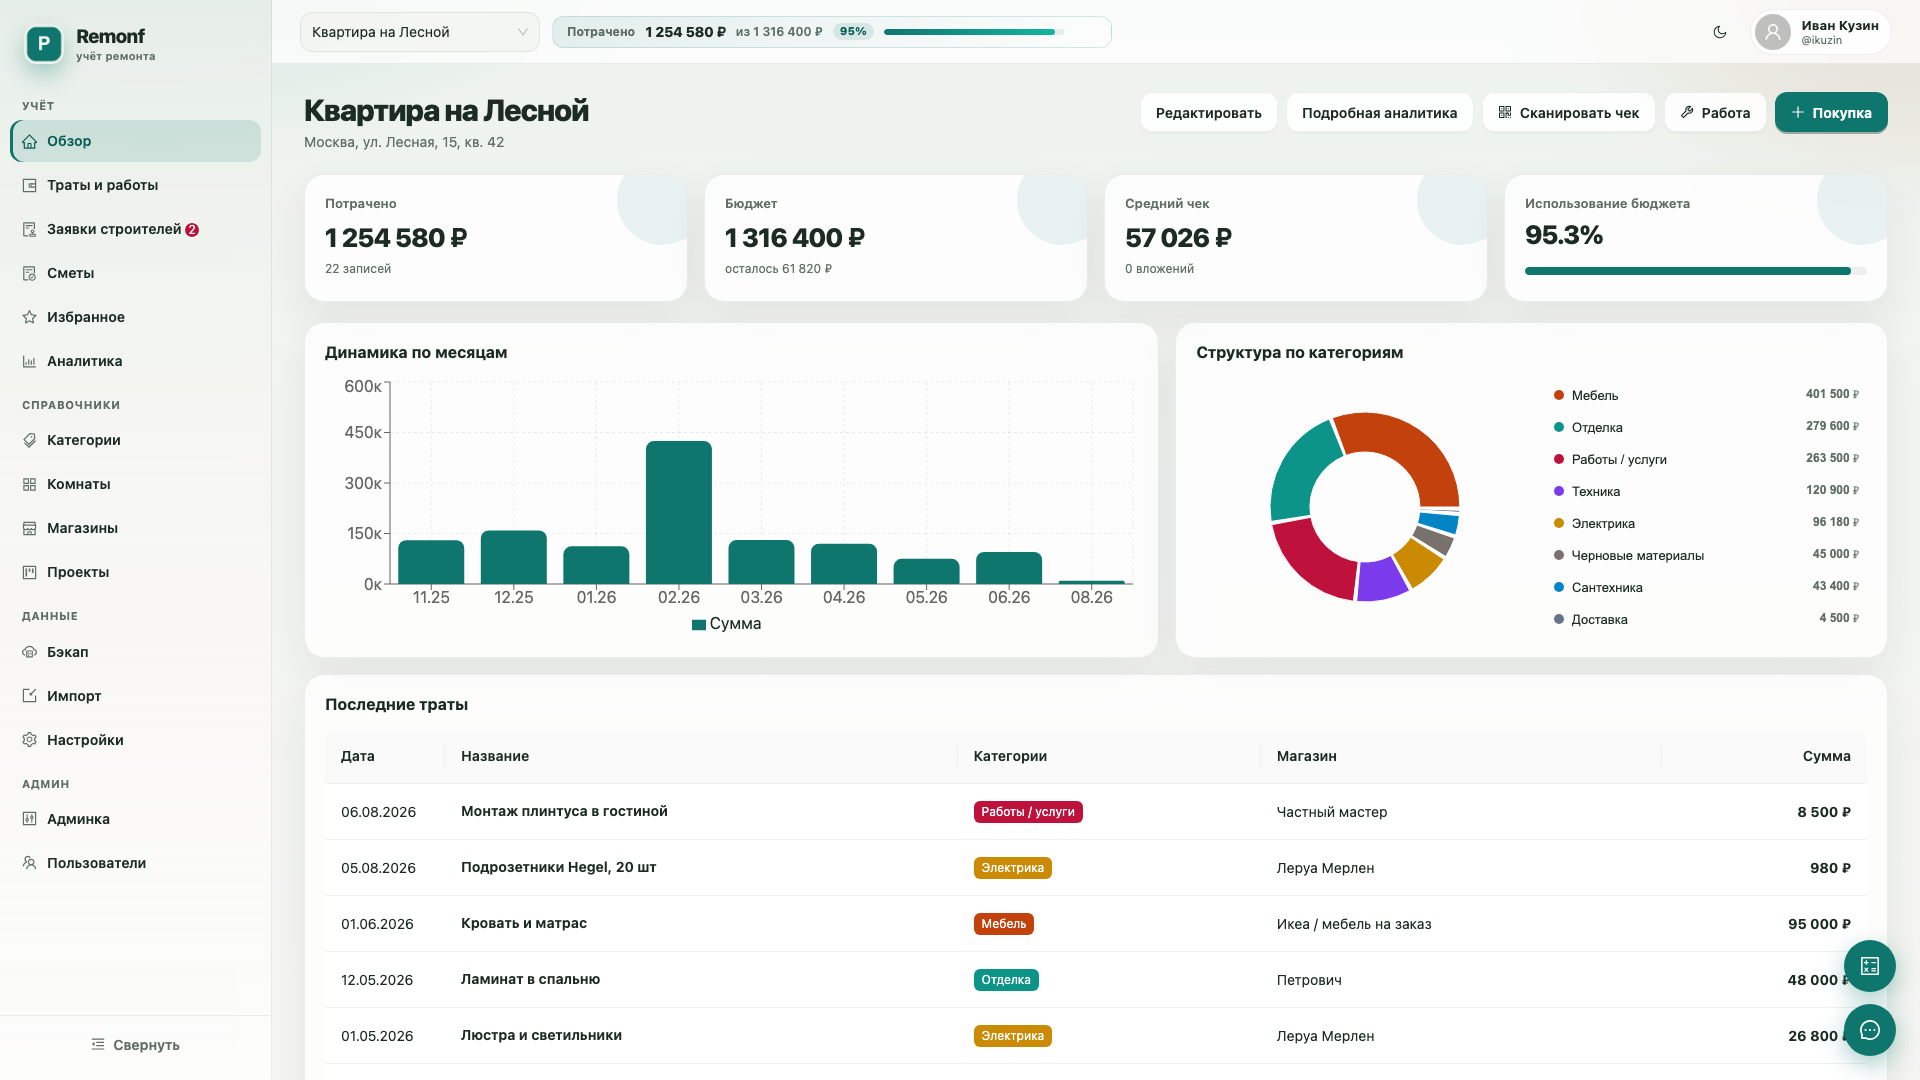
Task: Toggle the Сумма chart legend item
Action: click(726, 624)
